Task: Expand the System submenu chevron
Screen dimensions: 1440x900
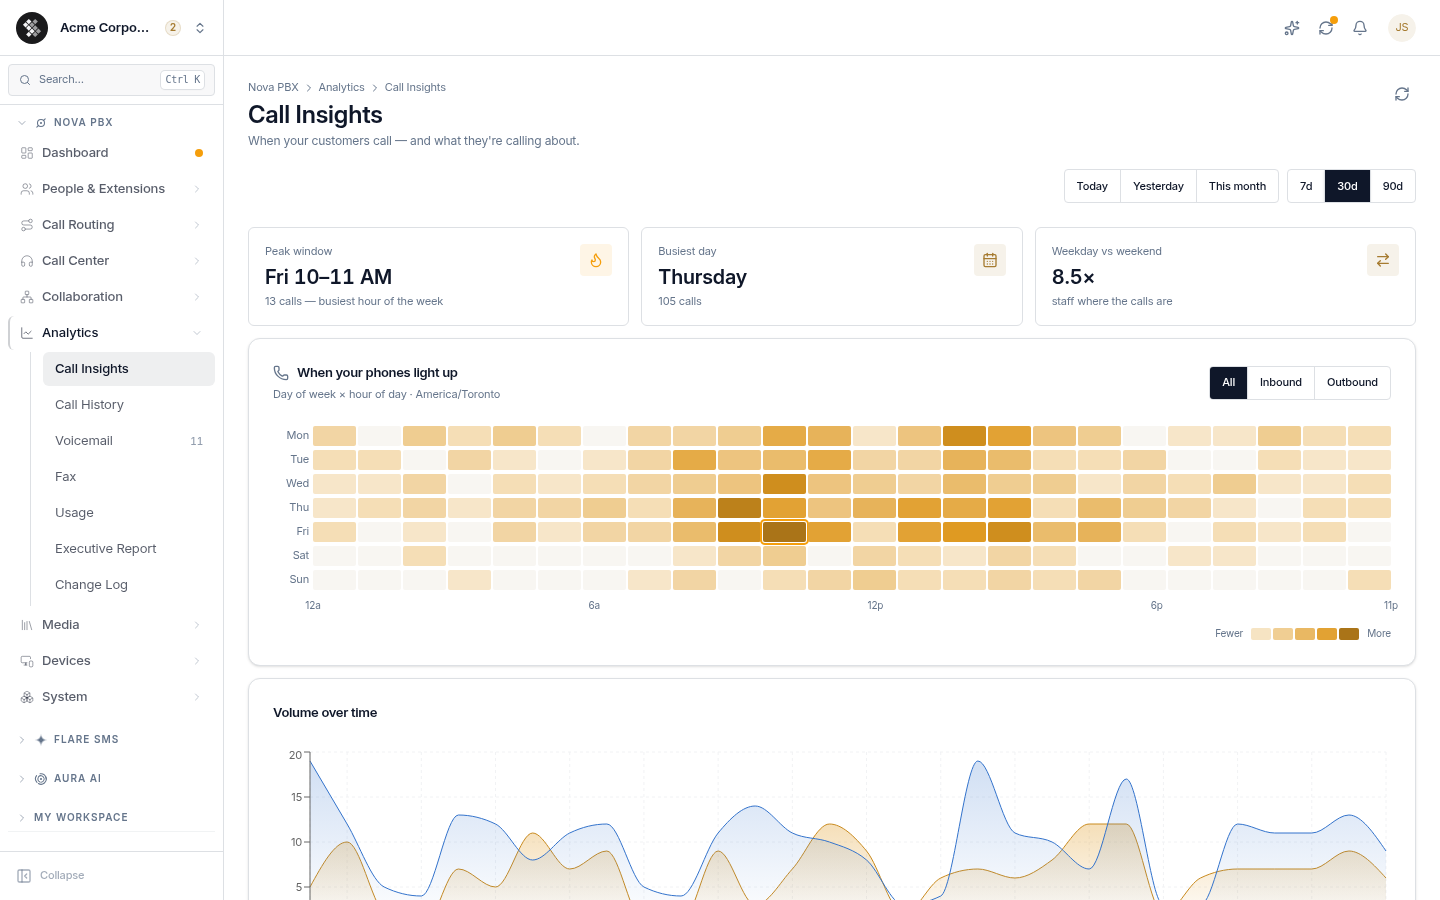Action: (197, 697)
